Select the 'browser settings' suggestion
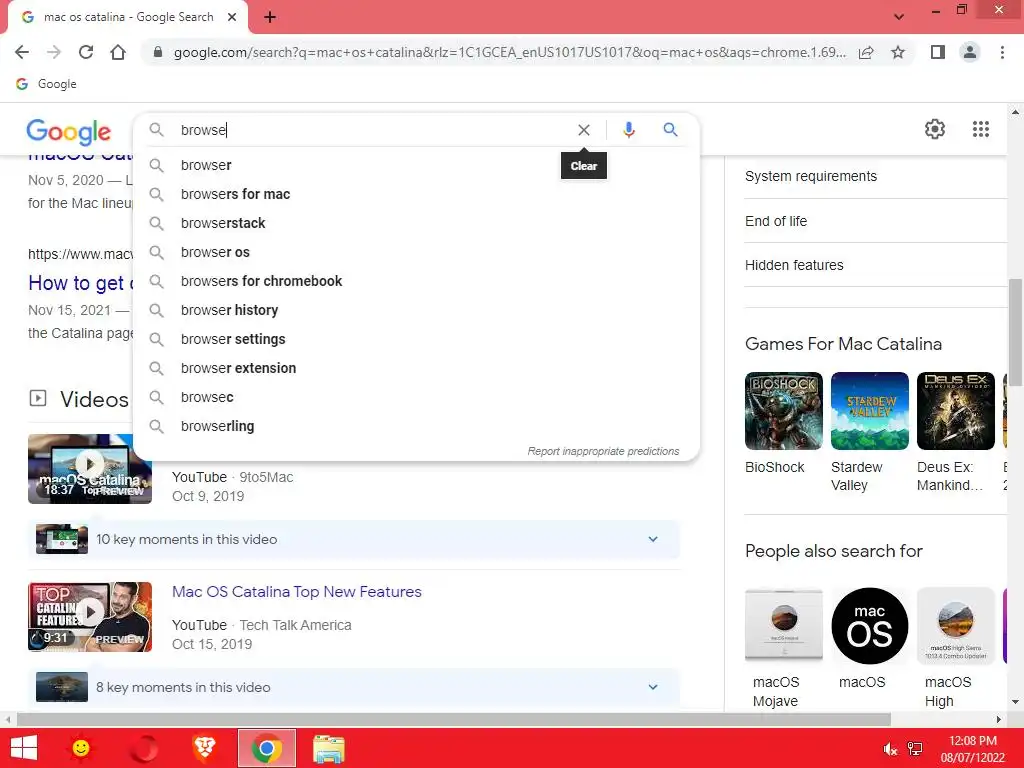Viewport: 1024px width, 768px height. [x=417, y=339]
